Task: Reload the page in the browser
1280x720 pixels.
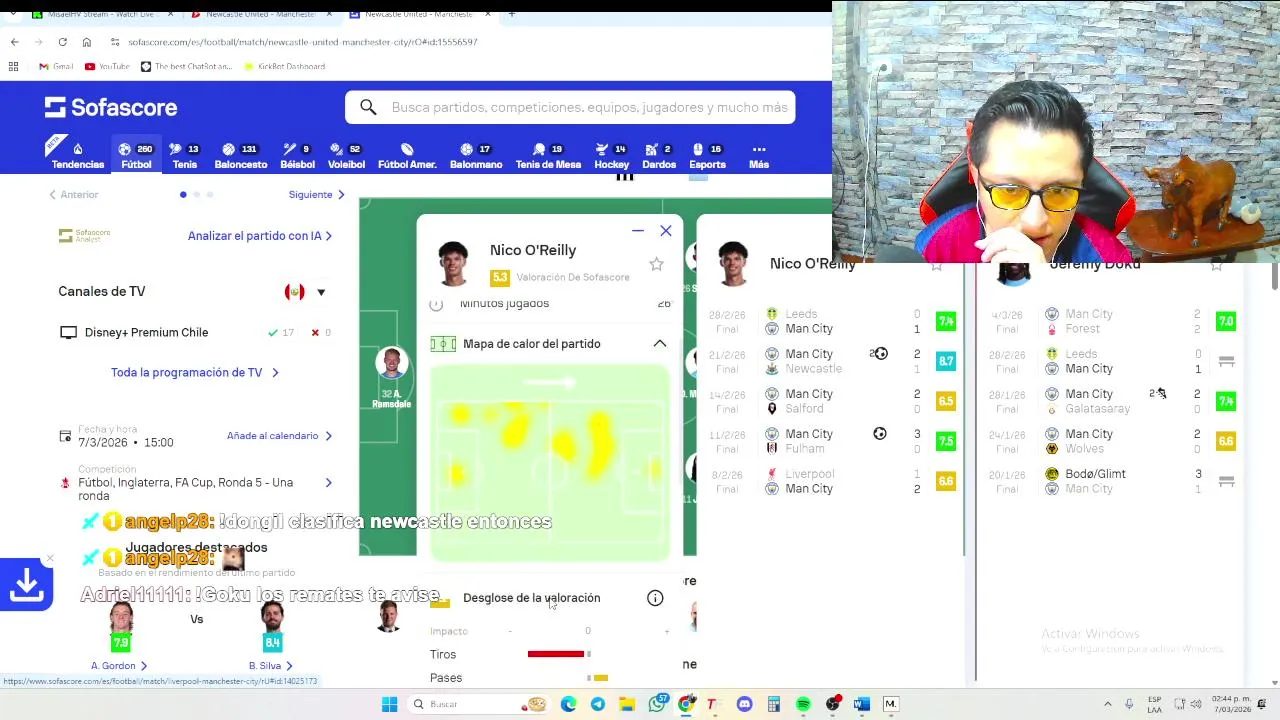Action: tap(62, 42)
